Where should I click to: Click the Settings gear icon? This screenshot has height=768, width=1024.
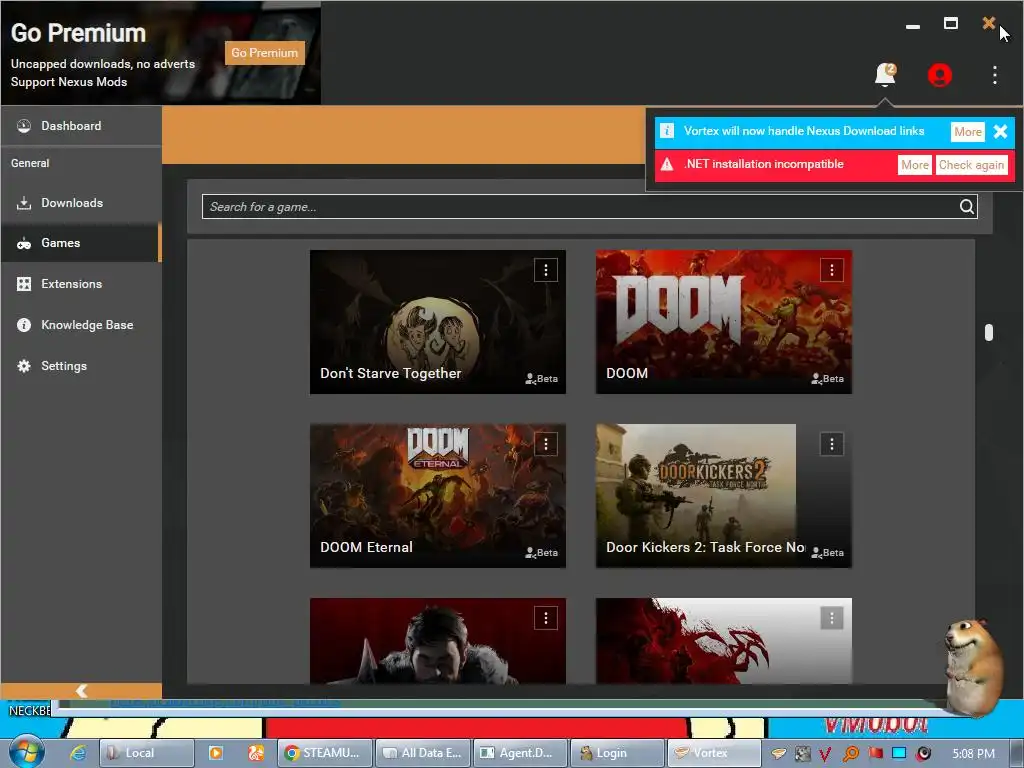click(x=24, y=366)
